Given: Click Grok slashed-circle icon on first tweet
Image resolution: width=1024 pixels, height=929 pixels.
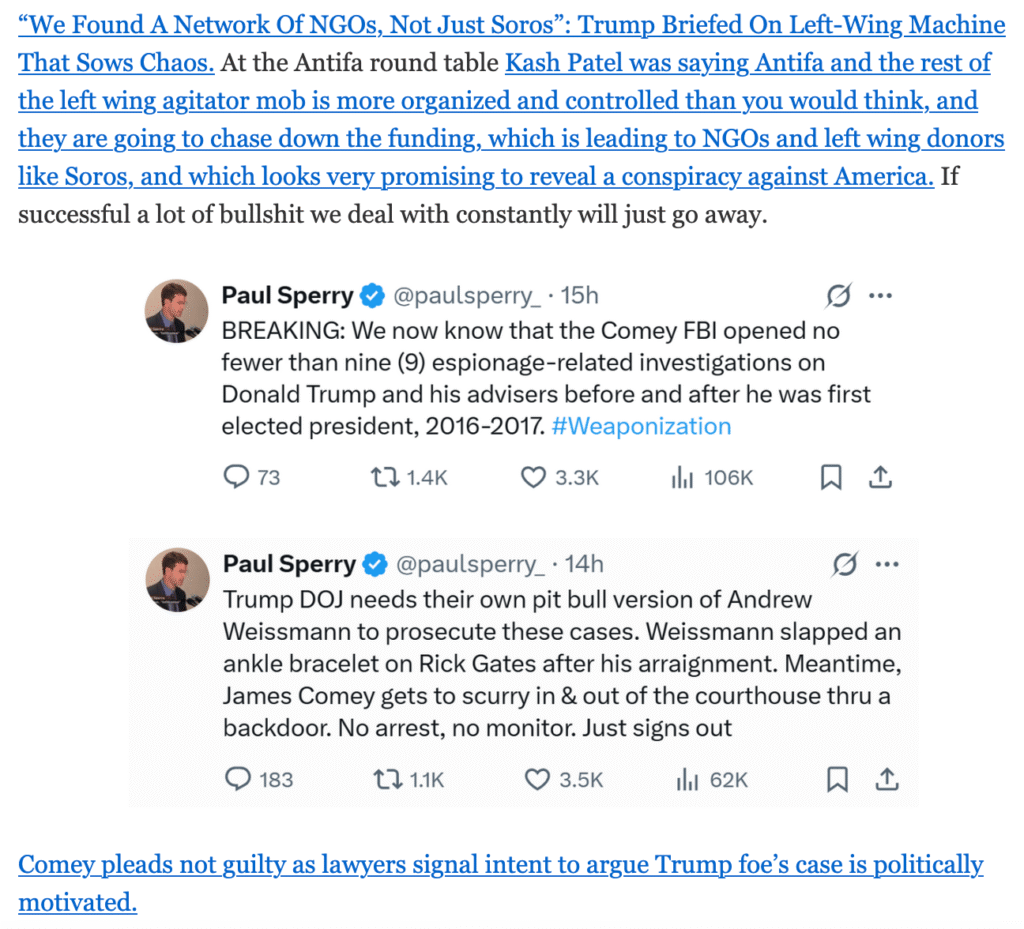Looking at the screenshot, I should click(x=838, y=296).
